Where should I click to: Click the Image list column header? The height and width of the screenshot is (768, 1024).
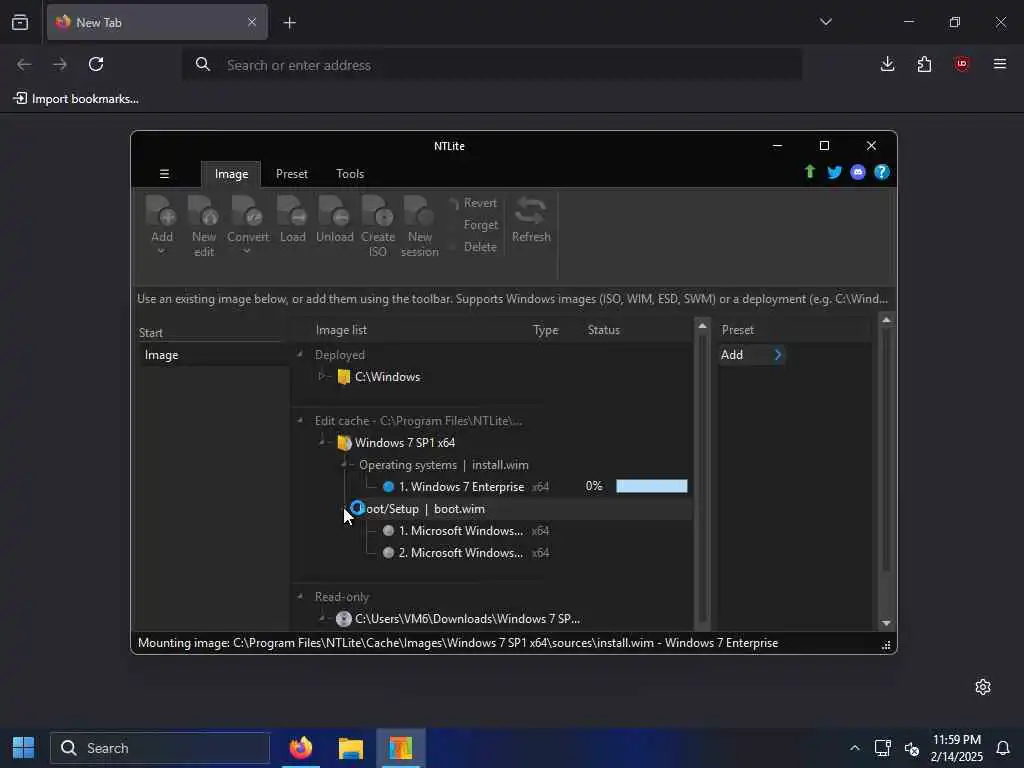pyautogui.click(x=341, y=330)
